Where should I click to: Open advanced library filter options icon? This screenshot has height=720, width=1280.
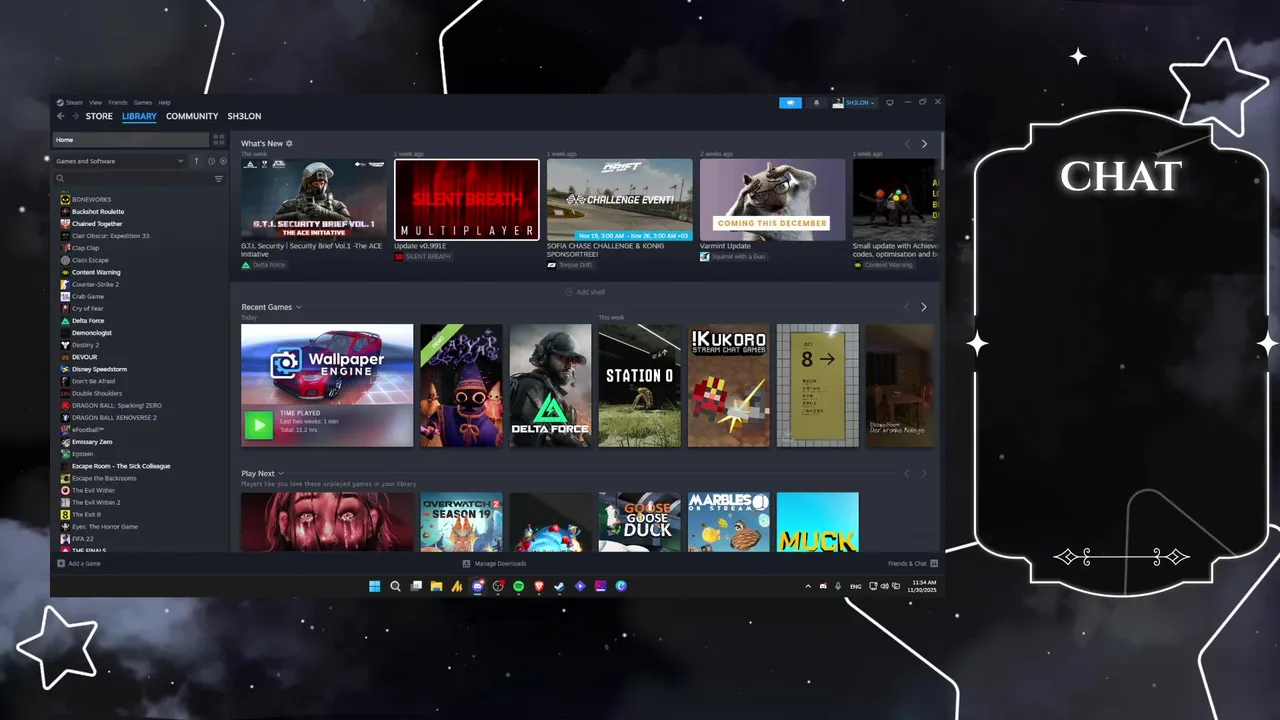[x=219, y=179]
